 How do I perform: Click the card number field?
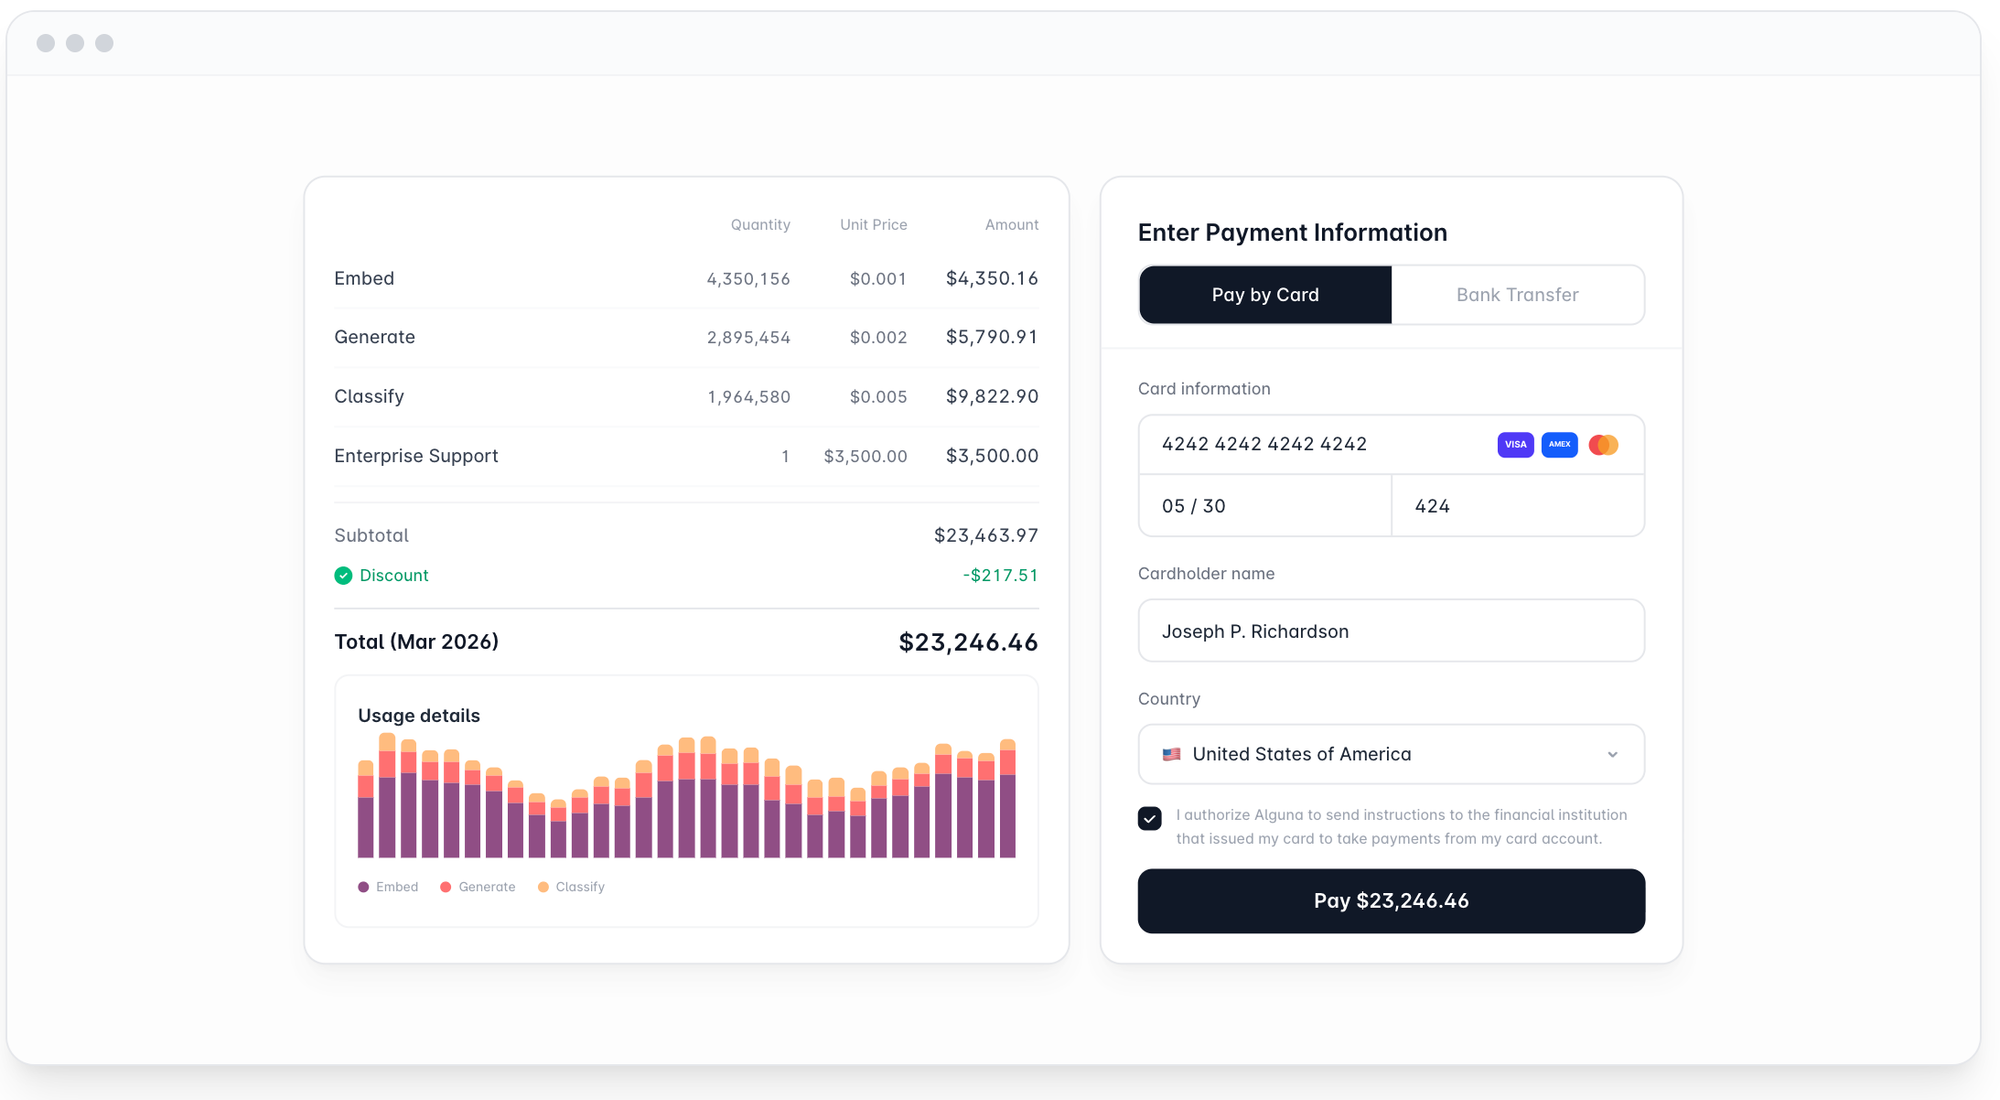pos(1391,445)
